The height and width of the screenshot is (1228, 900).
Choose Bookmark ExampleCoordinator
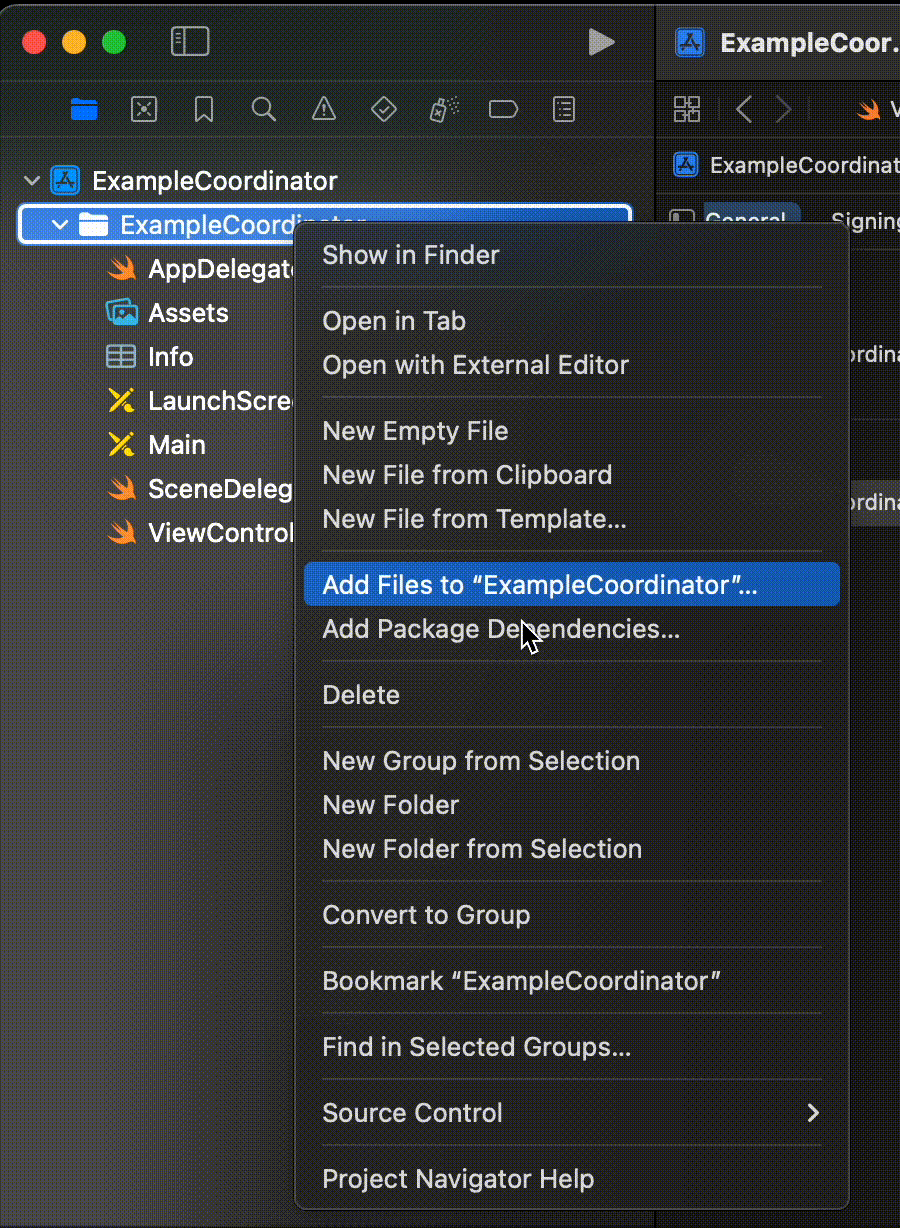572,981
